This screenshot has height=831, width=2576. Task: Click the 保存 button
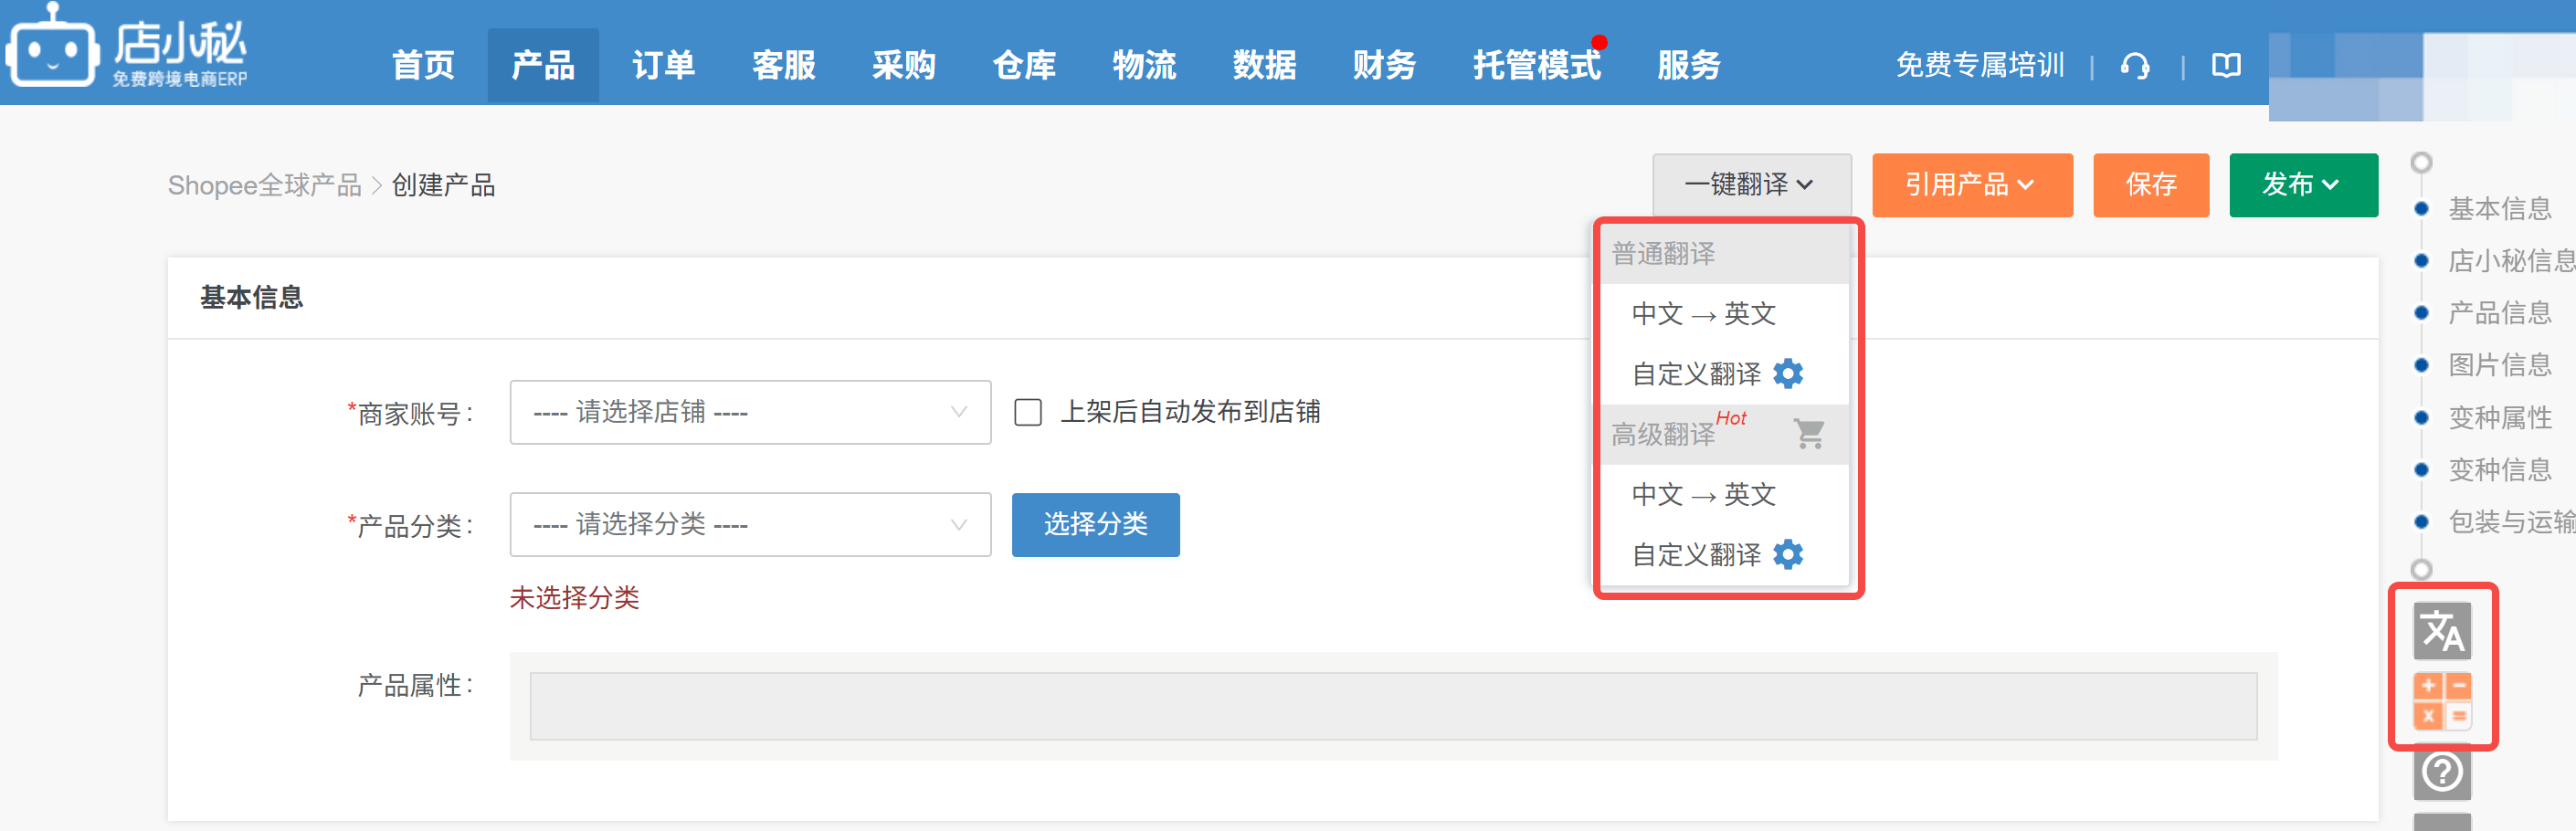(x=2151, y=185)
